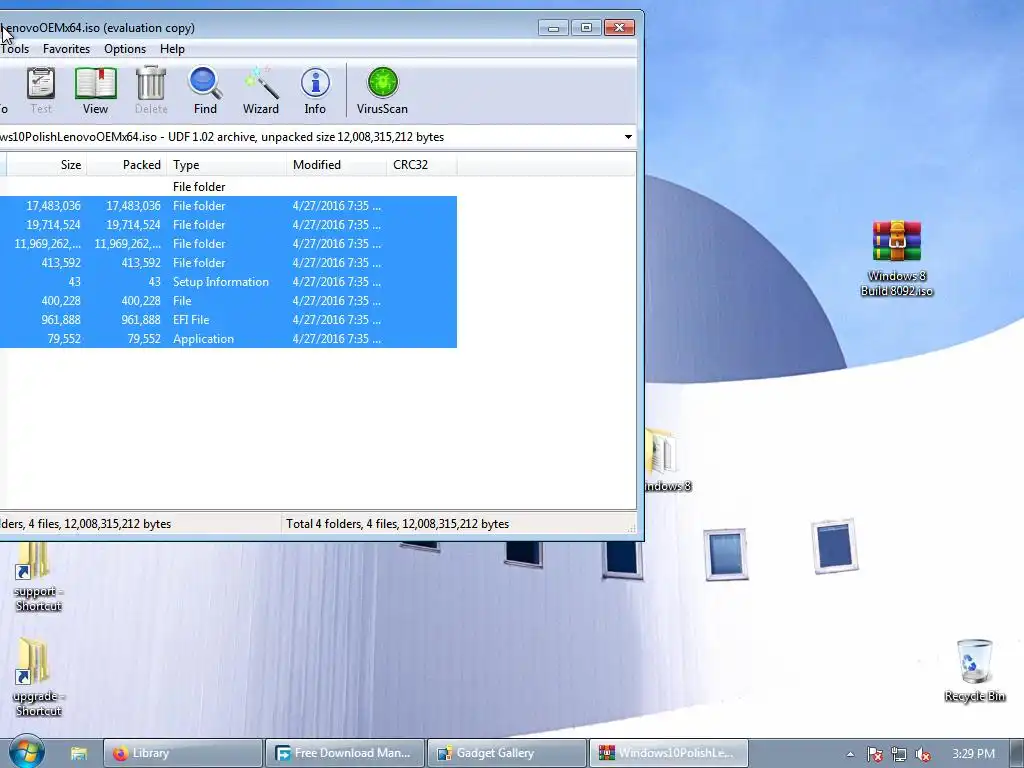Click the Test toolbar icon
1024x768 pixels.
40,91
